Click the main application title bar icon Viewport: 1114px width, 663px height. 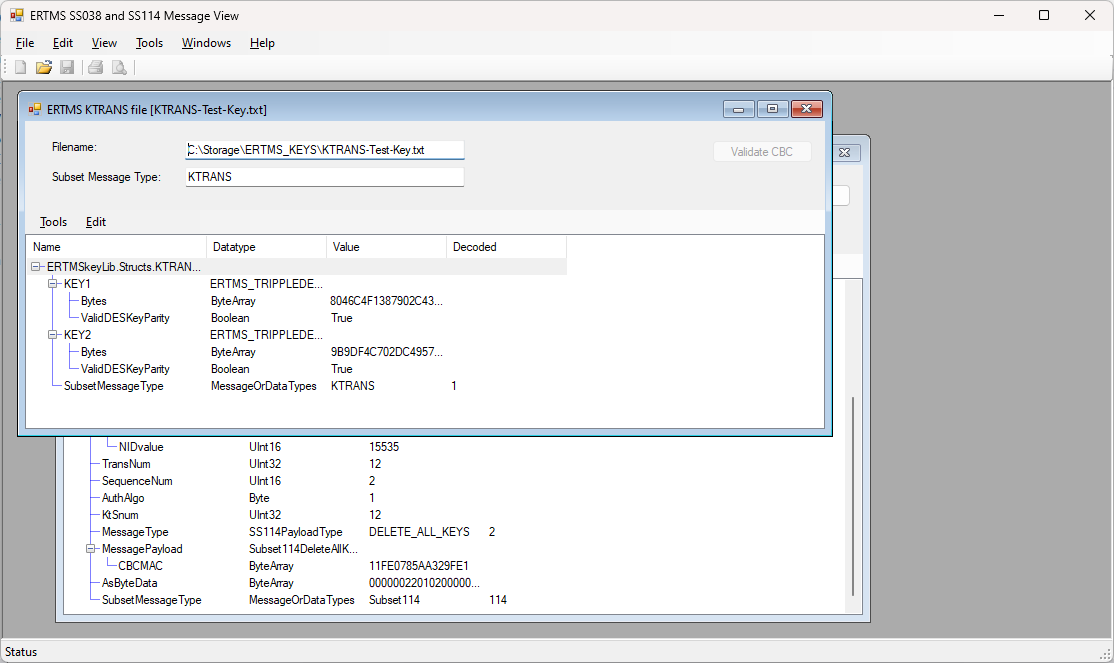point(17,16)
